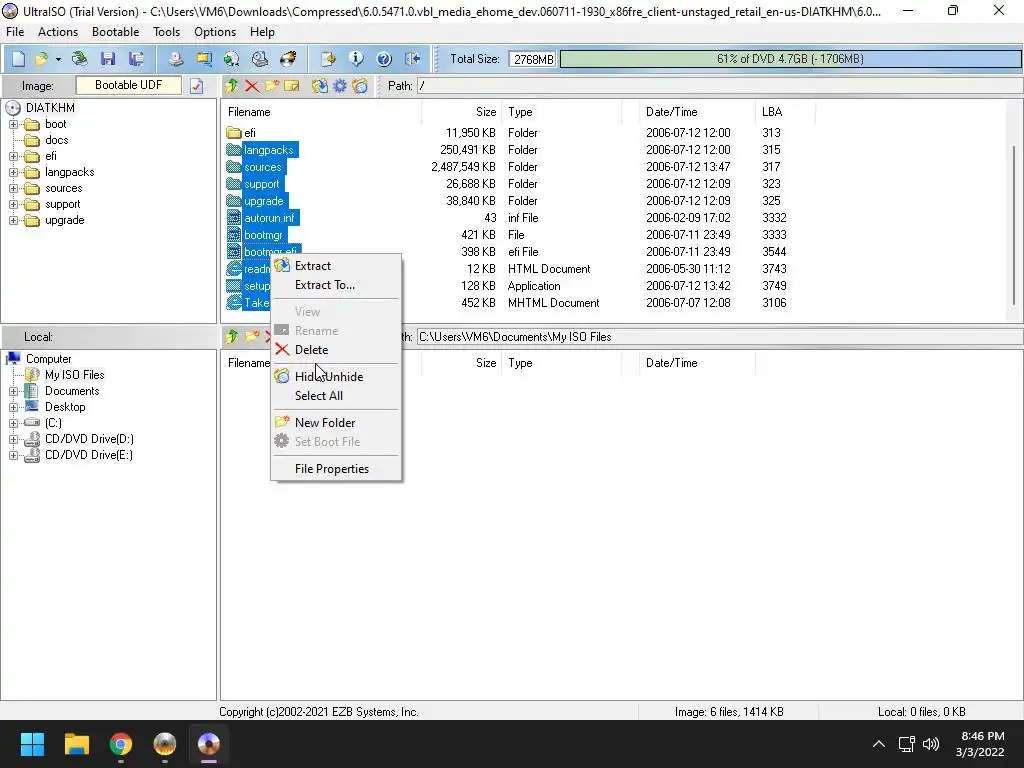This screenshot has width=1024, height=768.
Task: Choose File Properties in context menu
Action: (x=336, y=469)
